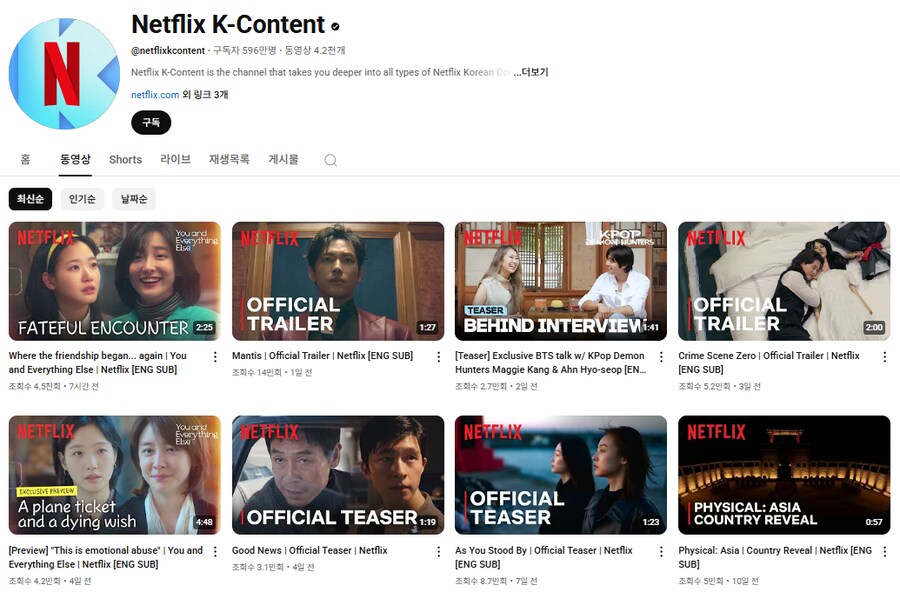
Task: Click the 외 링크 3개 additional links text
Action: click(205, 95)
